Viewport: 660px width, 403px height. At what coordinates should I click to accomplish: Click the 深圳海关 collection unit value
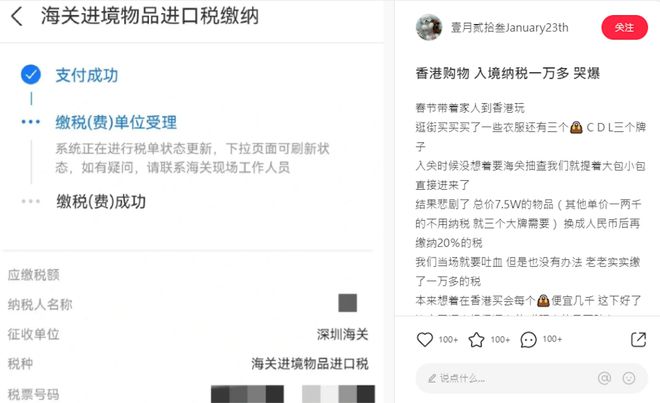click(x=343, y=334)
